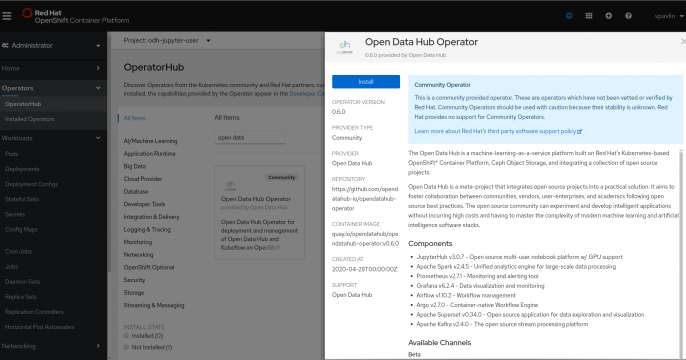The image size is (686, 360).
Task: Click the Community badge on operator card
Action: click(x=281, y=177)
